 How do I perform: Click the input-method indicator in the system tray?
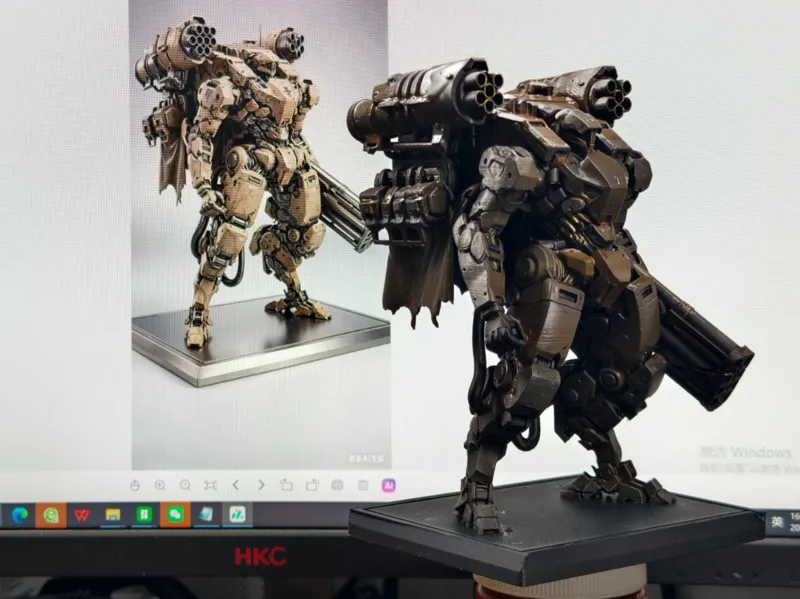tap(777, 522)
